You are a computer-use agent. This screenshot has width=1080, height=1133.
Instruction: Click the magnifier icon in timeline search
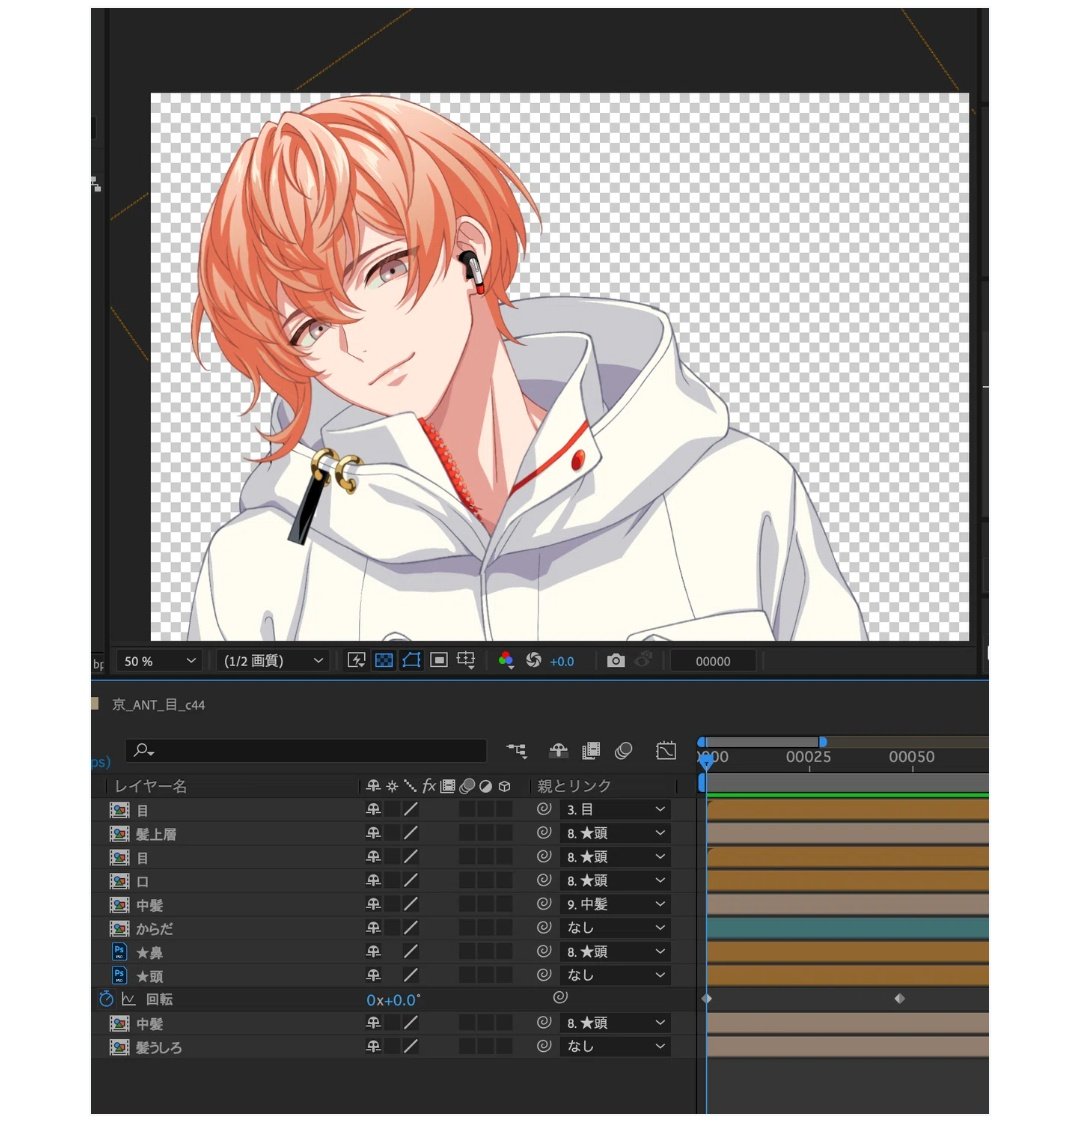pyautogui.click(x=144, y=750)
